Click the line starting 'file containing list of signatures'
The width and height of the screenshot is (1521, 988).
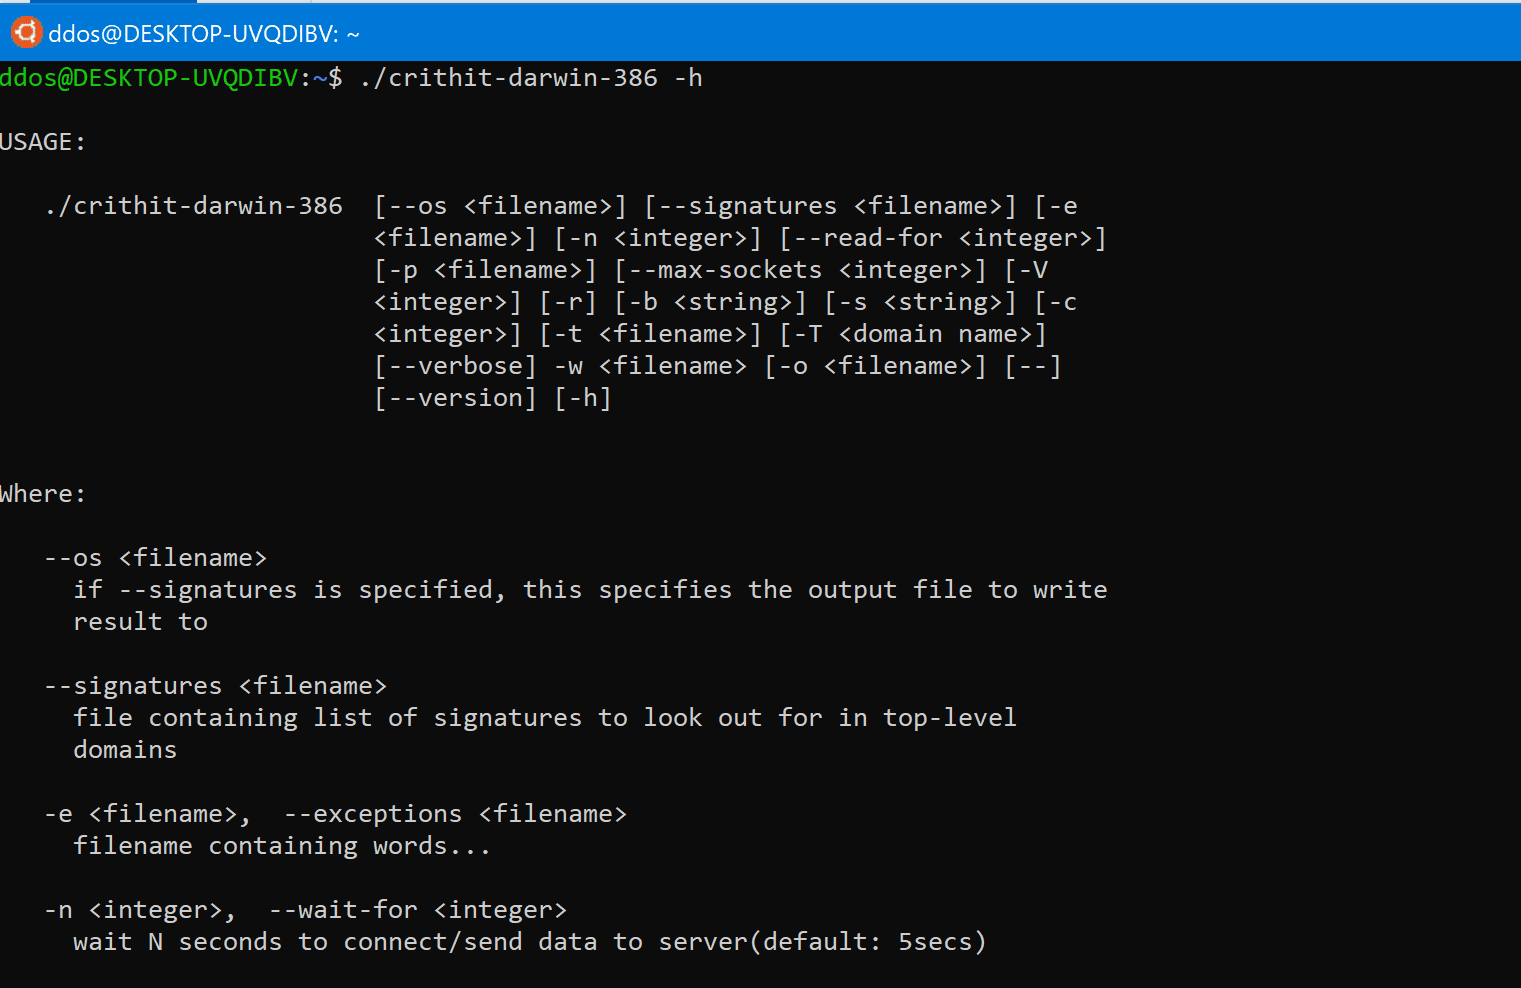coord(545,718)
